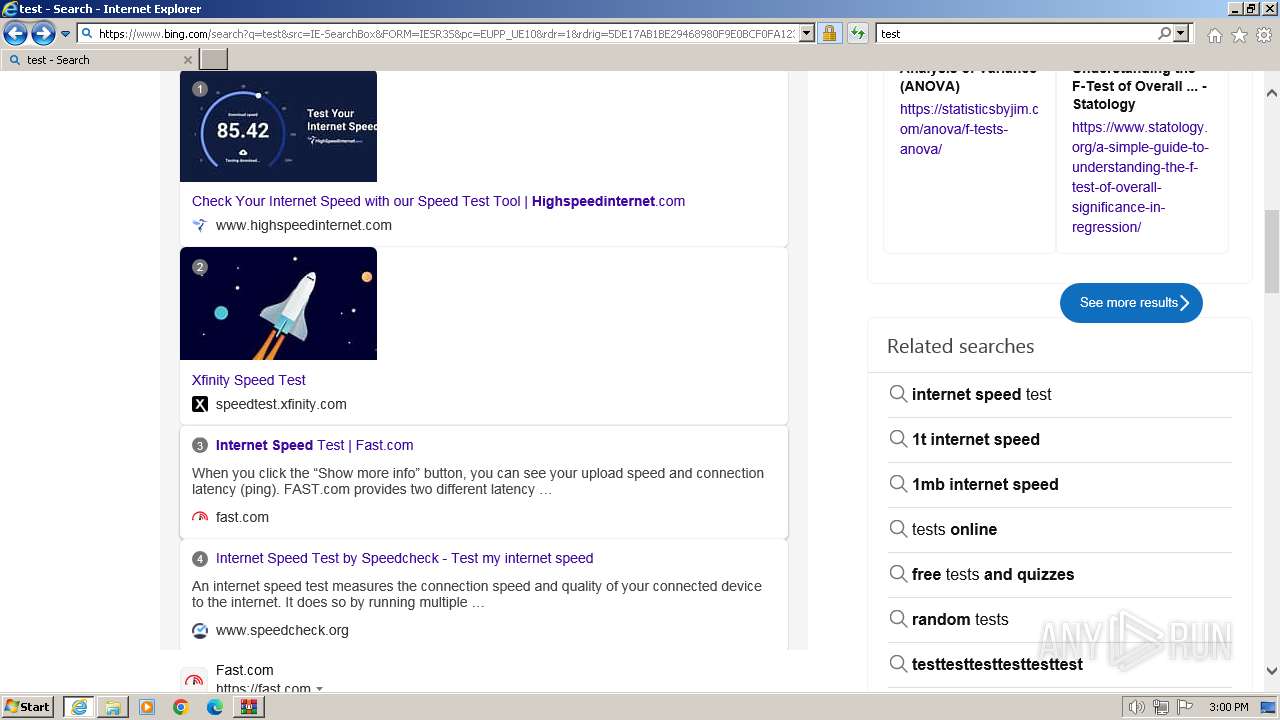1280x720 pixels.
Task: Open 'Check Your Internet Speed' Highspeedinternet link
Action: click(x=438, y=201)
